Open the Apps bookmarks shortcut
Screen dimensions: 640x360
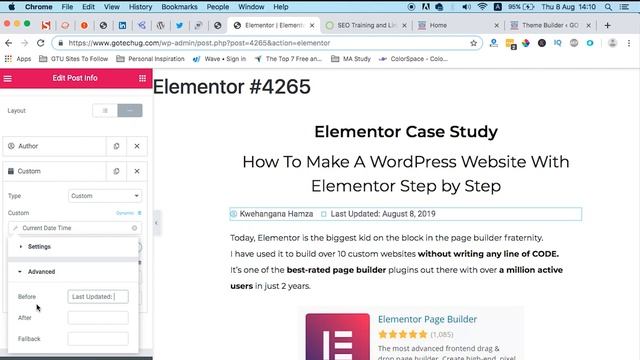(18, 59)
